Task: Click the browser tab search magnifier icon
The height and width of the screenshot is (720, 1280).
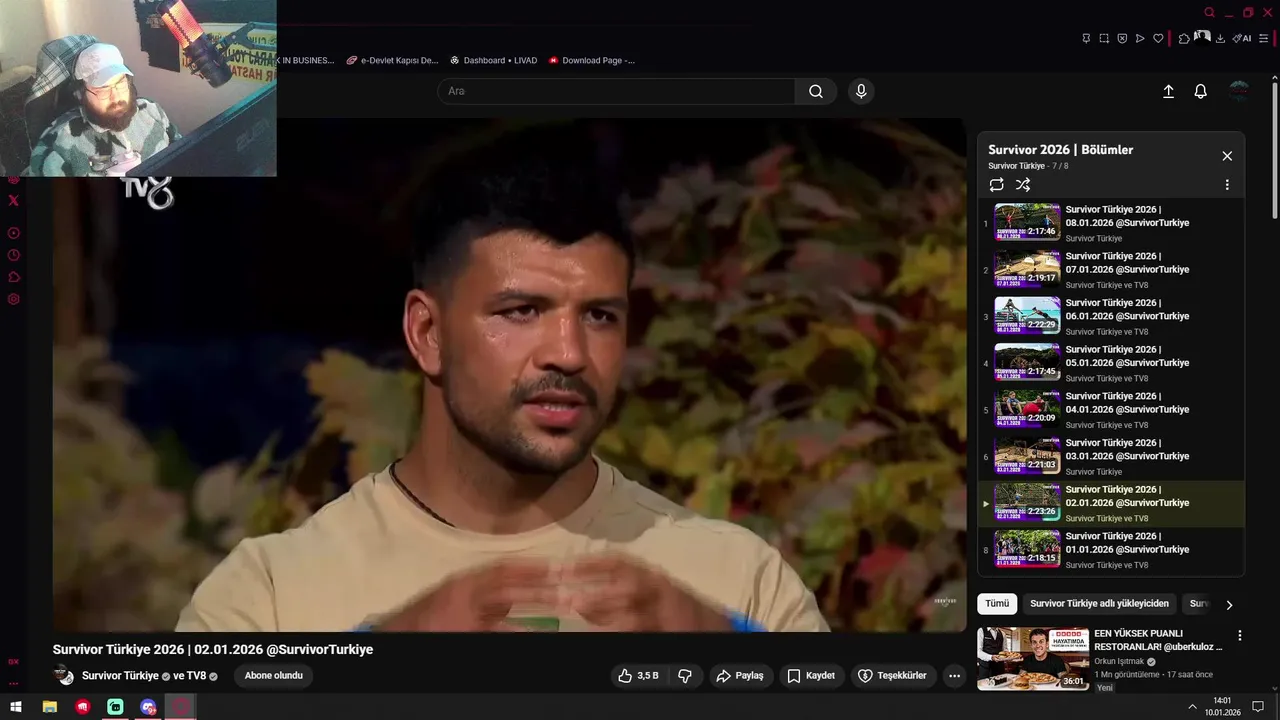Action: point(1209,13)
